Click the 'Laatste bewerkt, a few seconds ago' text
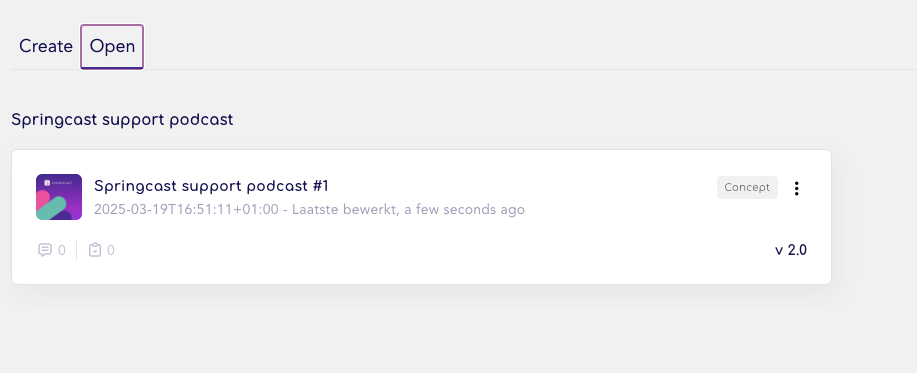The image size is (917, 373). pyautogui.click(x=408, y=209)
